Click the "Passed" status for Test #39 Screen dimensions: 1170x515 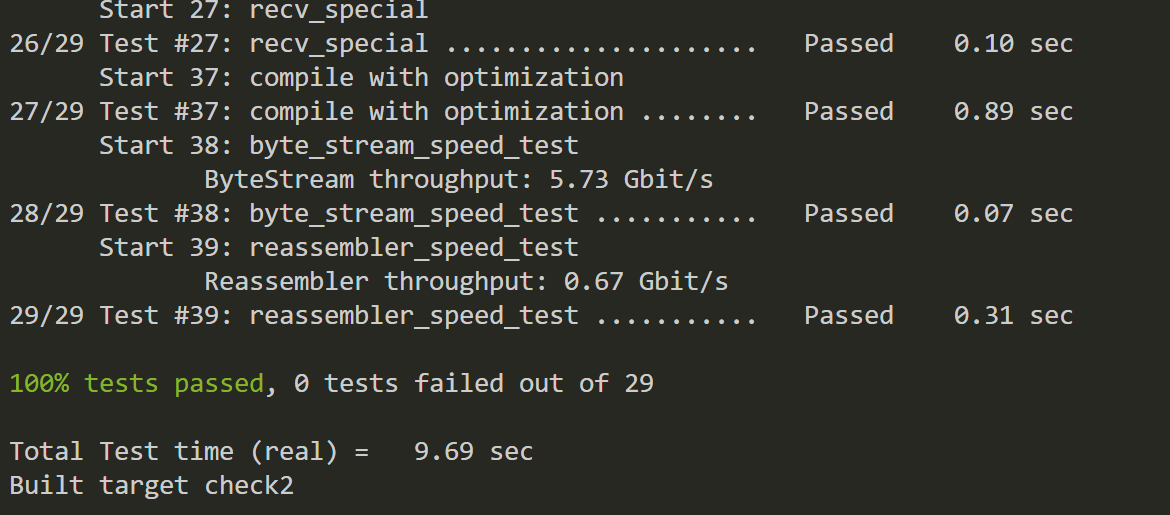tap(848, 316)
